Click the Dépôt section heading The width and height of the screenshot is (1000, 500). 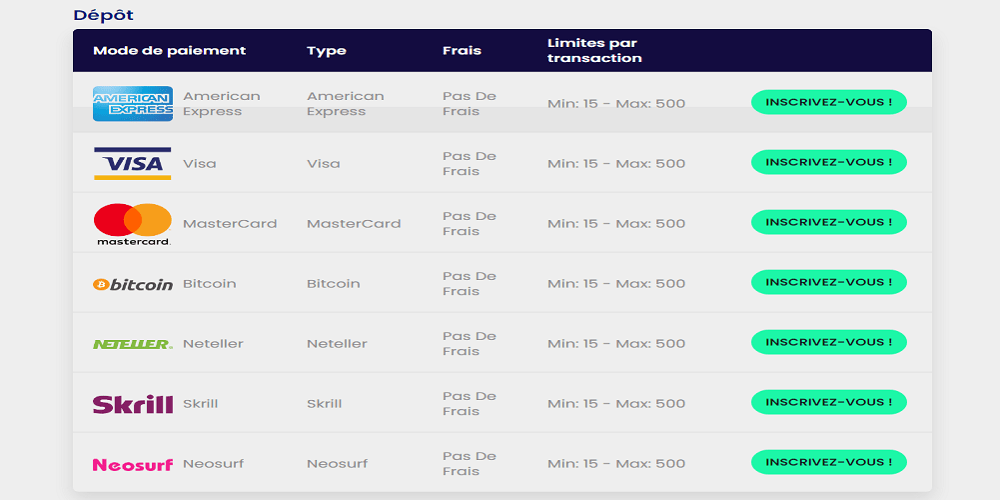103,15
